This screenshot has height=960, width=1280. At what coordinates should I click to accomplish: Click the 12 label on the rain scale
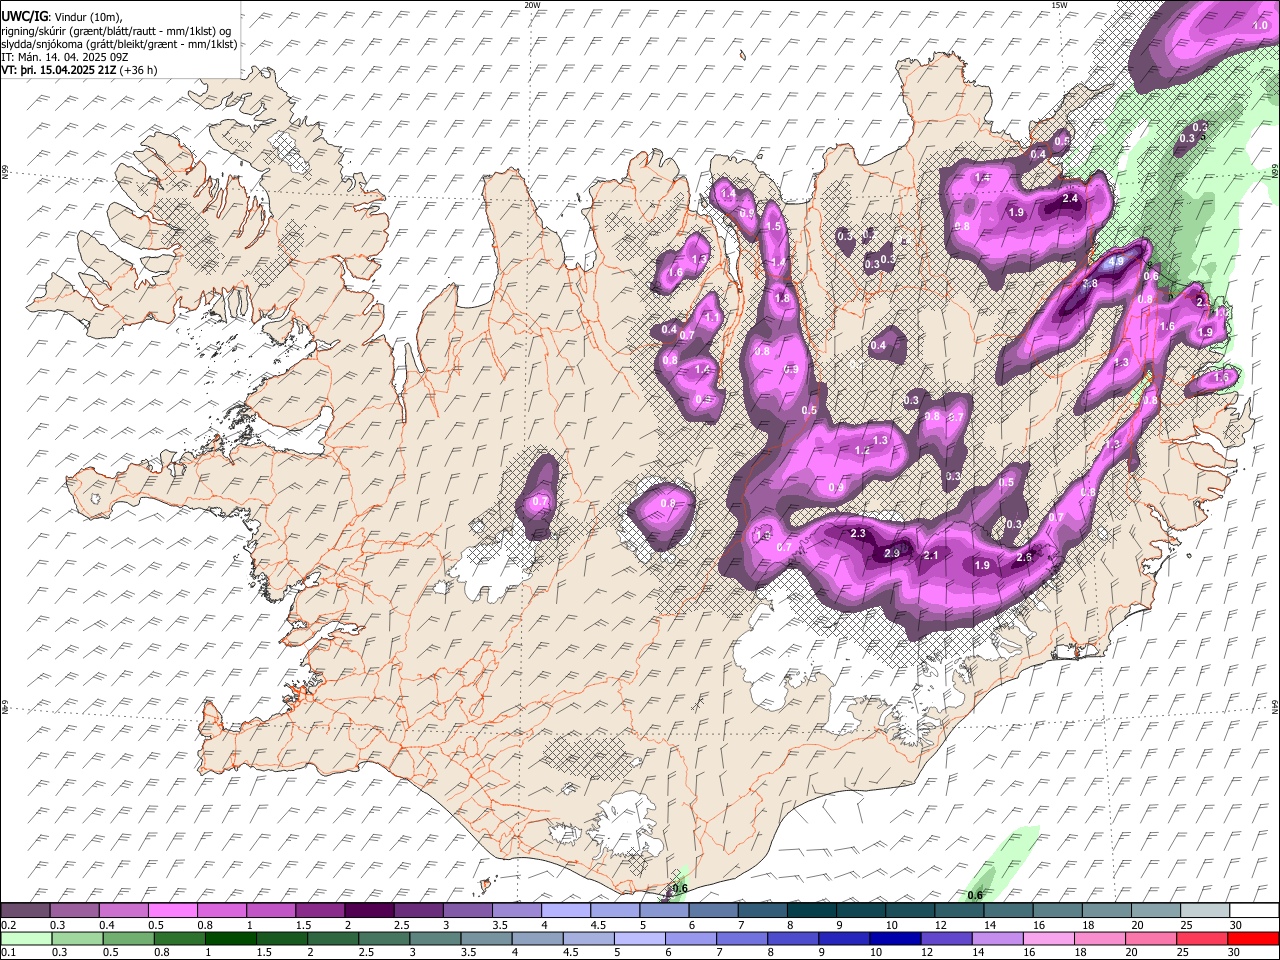click(929, 953)
